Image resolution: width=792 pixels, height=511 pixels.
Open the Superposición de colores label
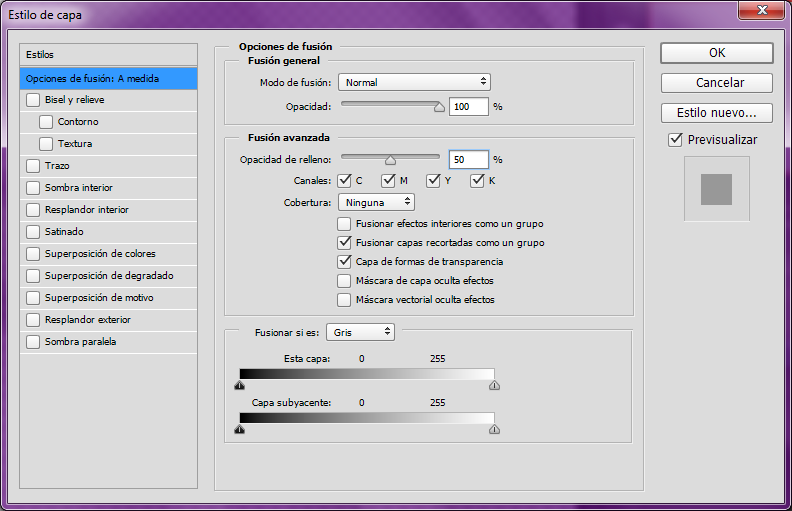coord(100,253)
